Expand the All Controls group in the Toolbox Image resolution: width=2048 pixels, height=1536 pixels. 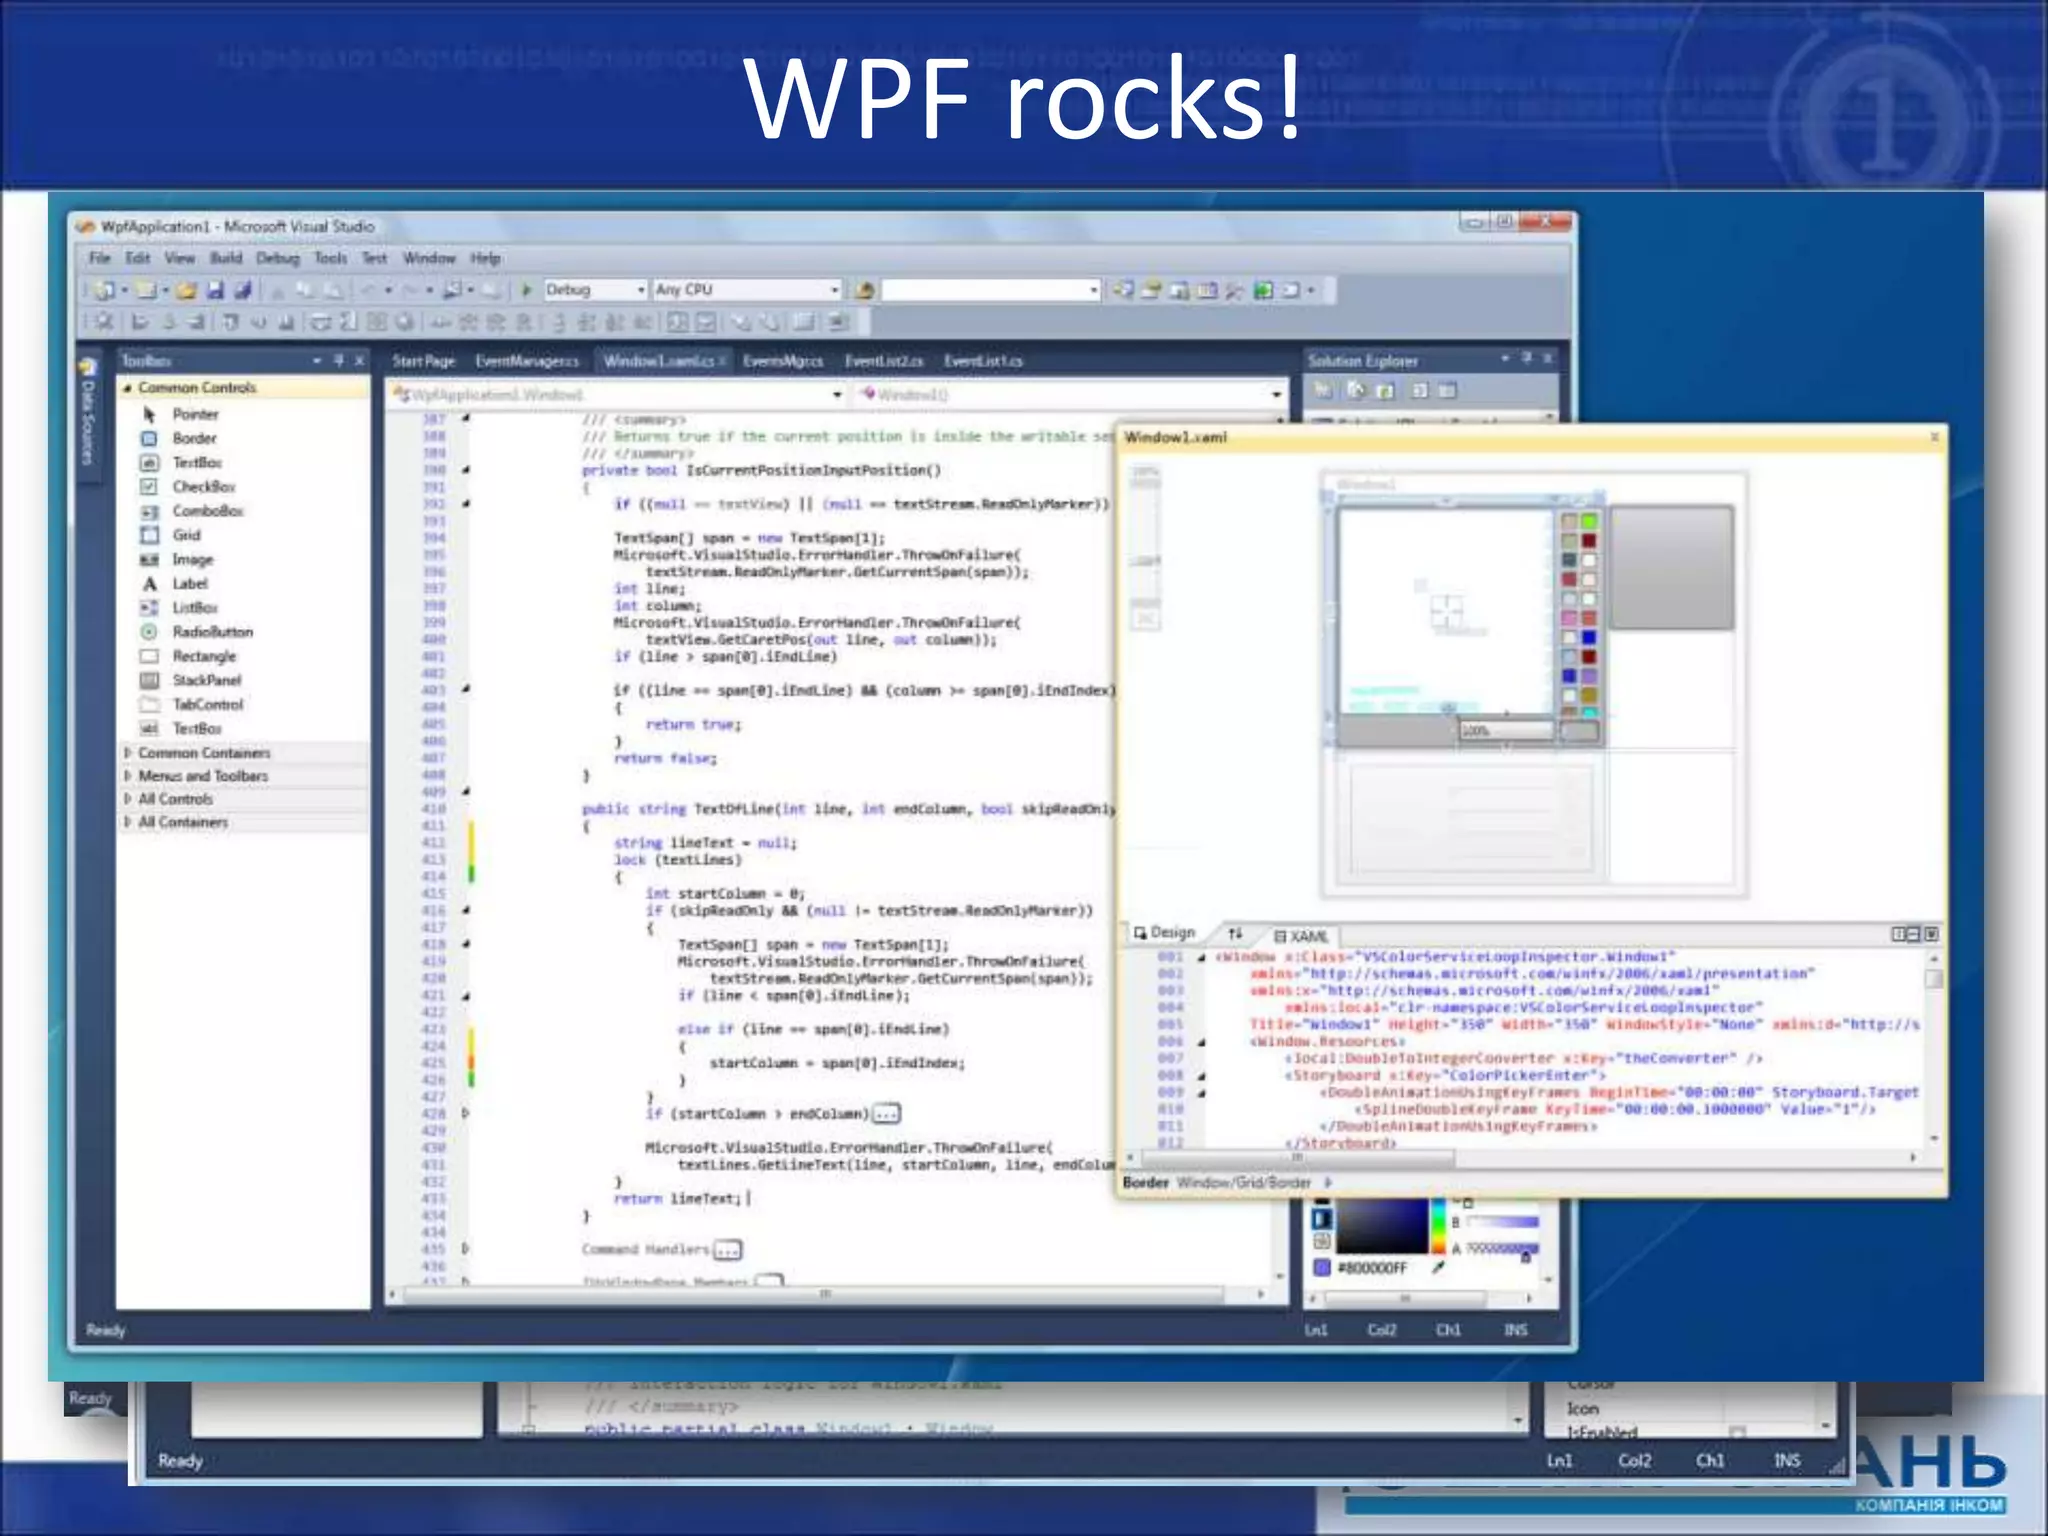[x=127, y=799]
